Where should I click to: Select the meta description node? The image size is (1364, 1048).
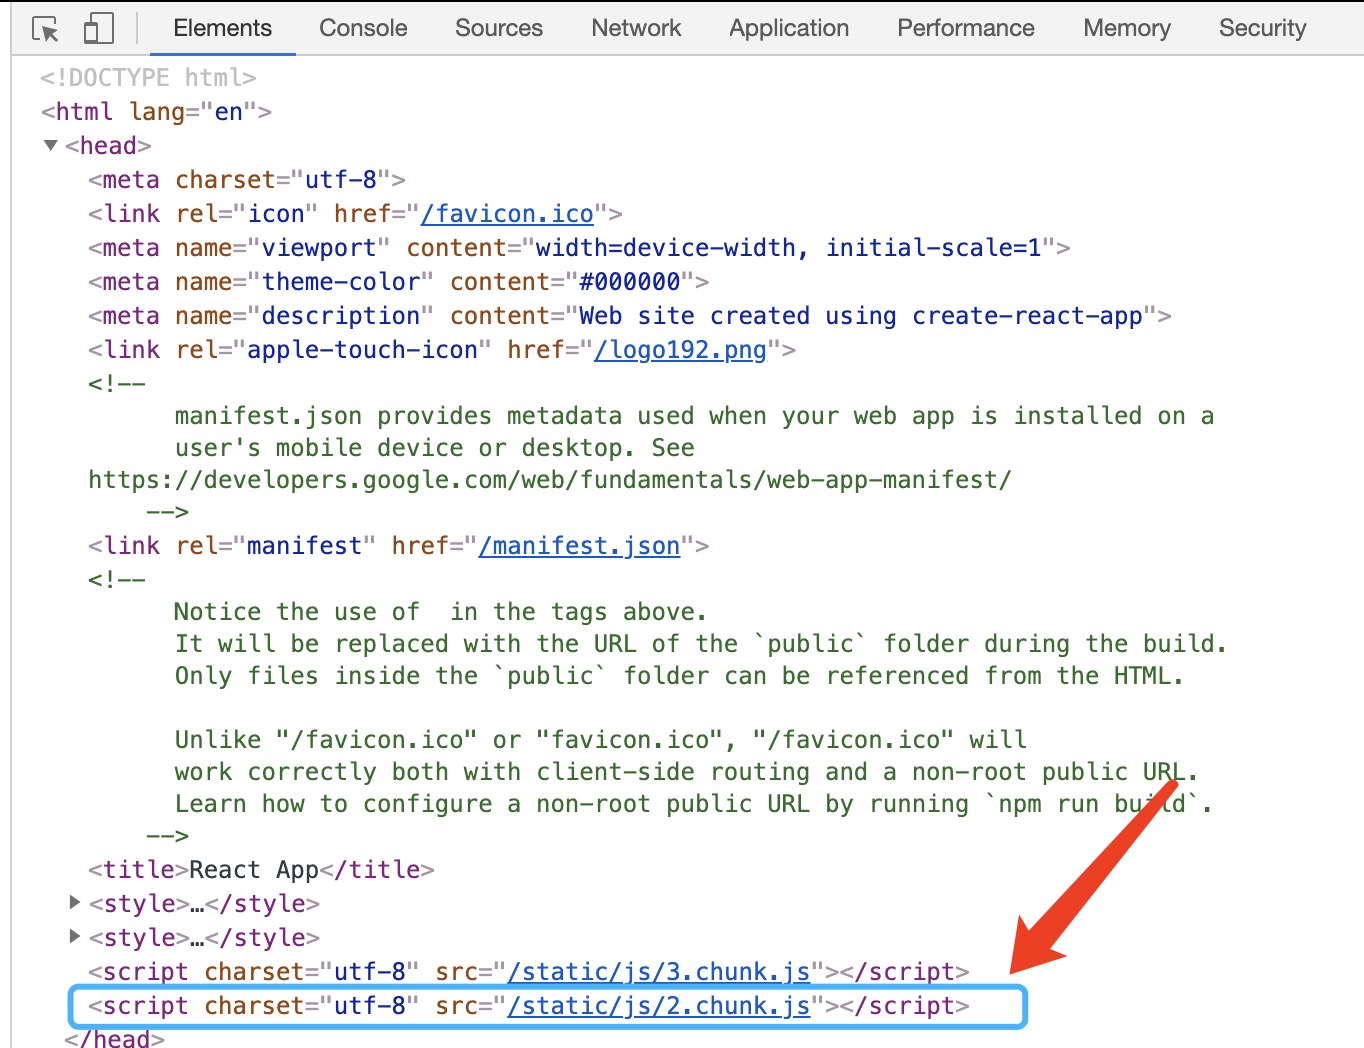630,316
